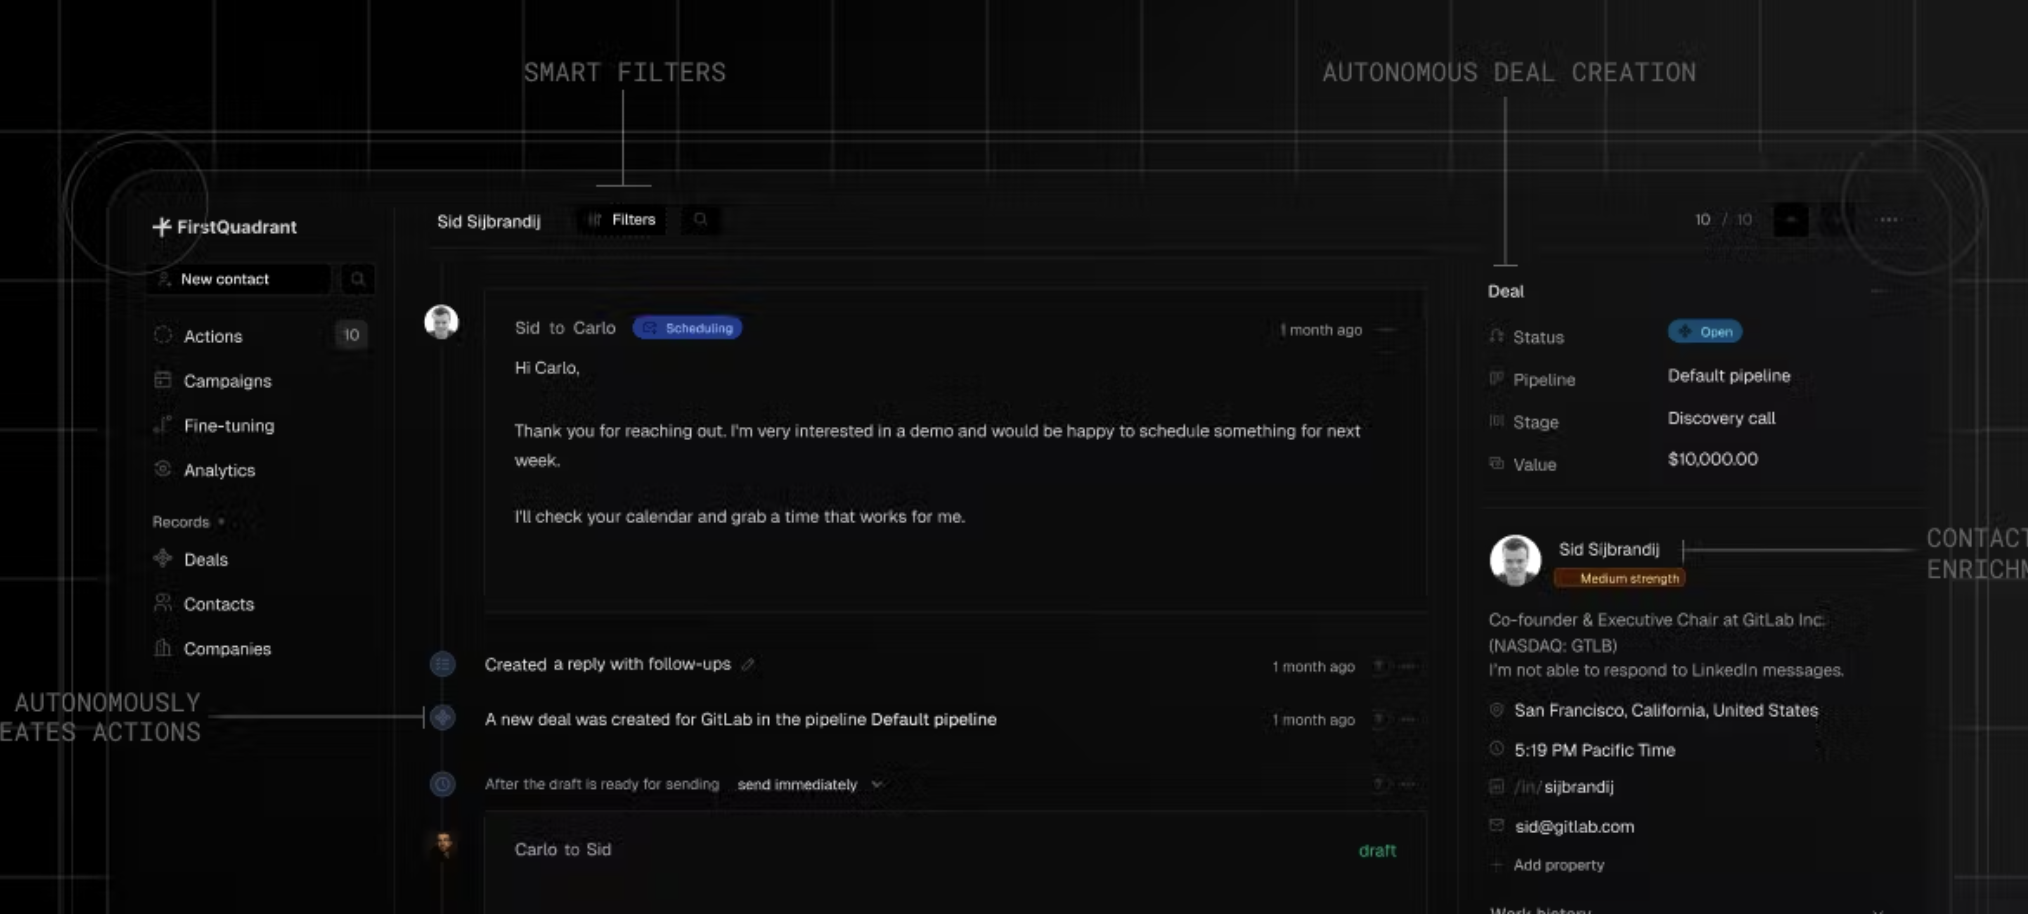Viewport: 2028px width, 914px height.
Task: Open options on the send immediately row
Action: [1408, 785]
